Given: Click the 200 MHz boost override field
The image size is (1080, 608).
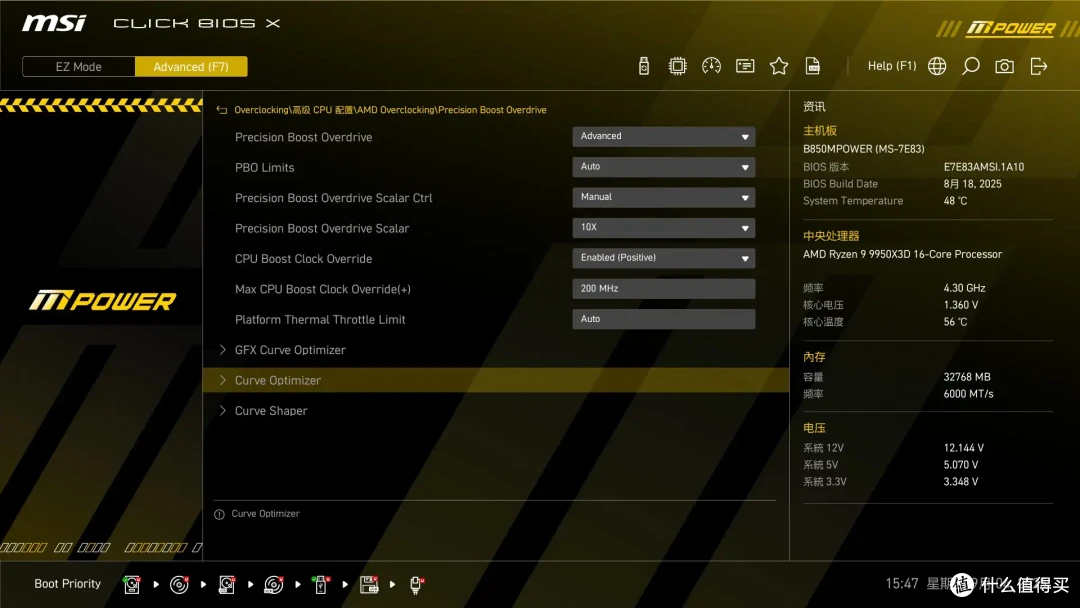Looking at the screenshot, I should (x=663, y=289).
